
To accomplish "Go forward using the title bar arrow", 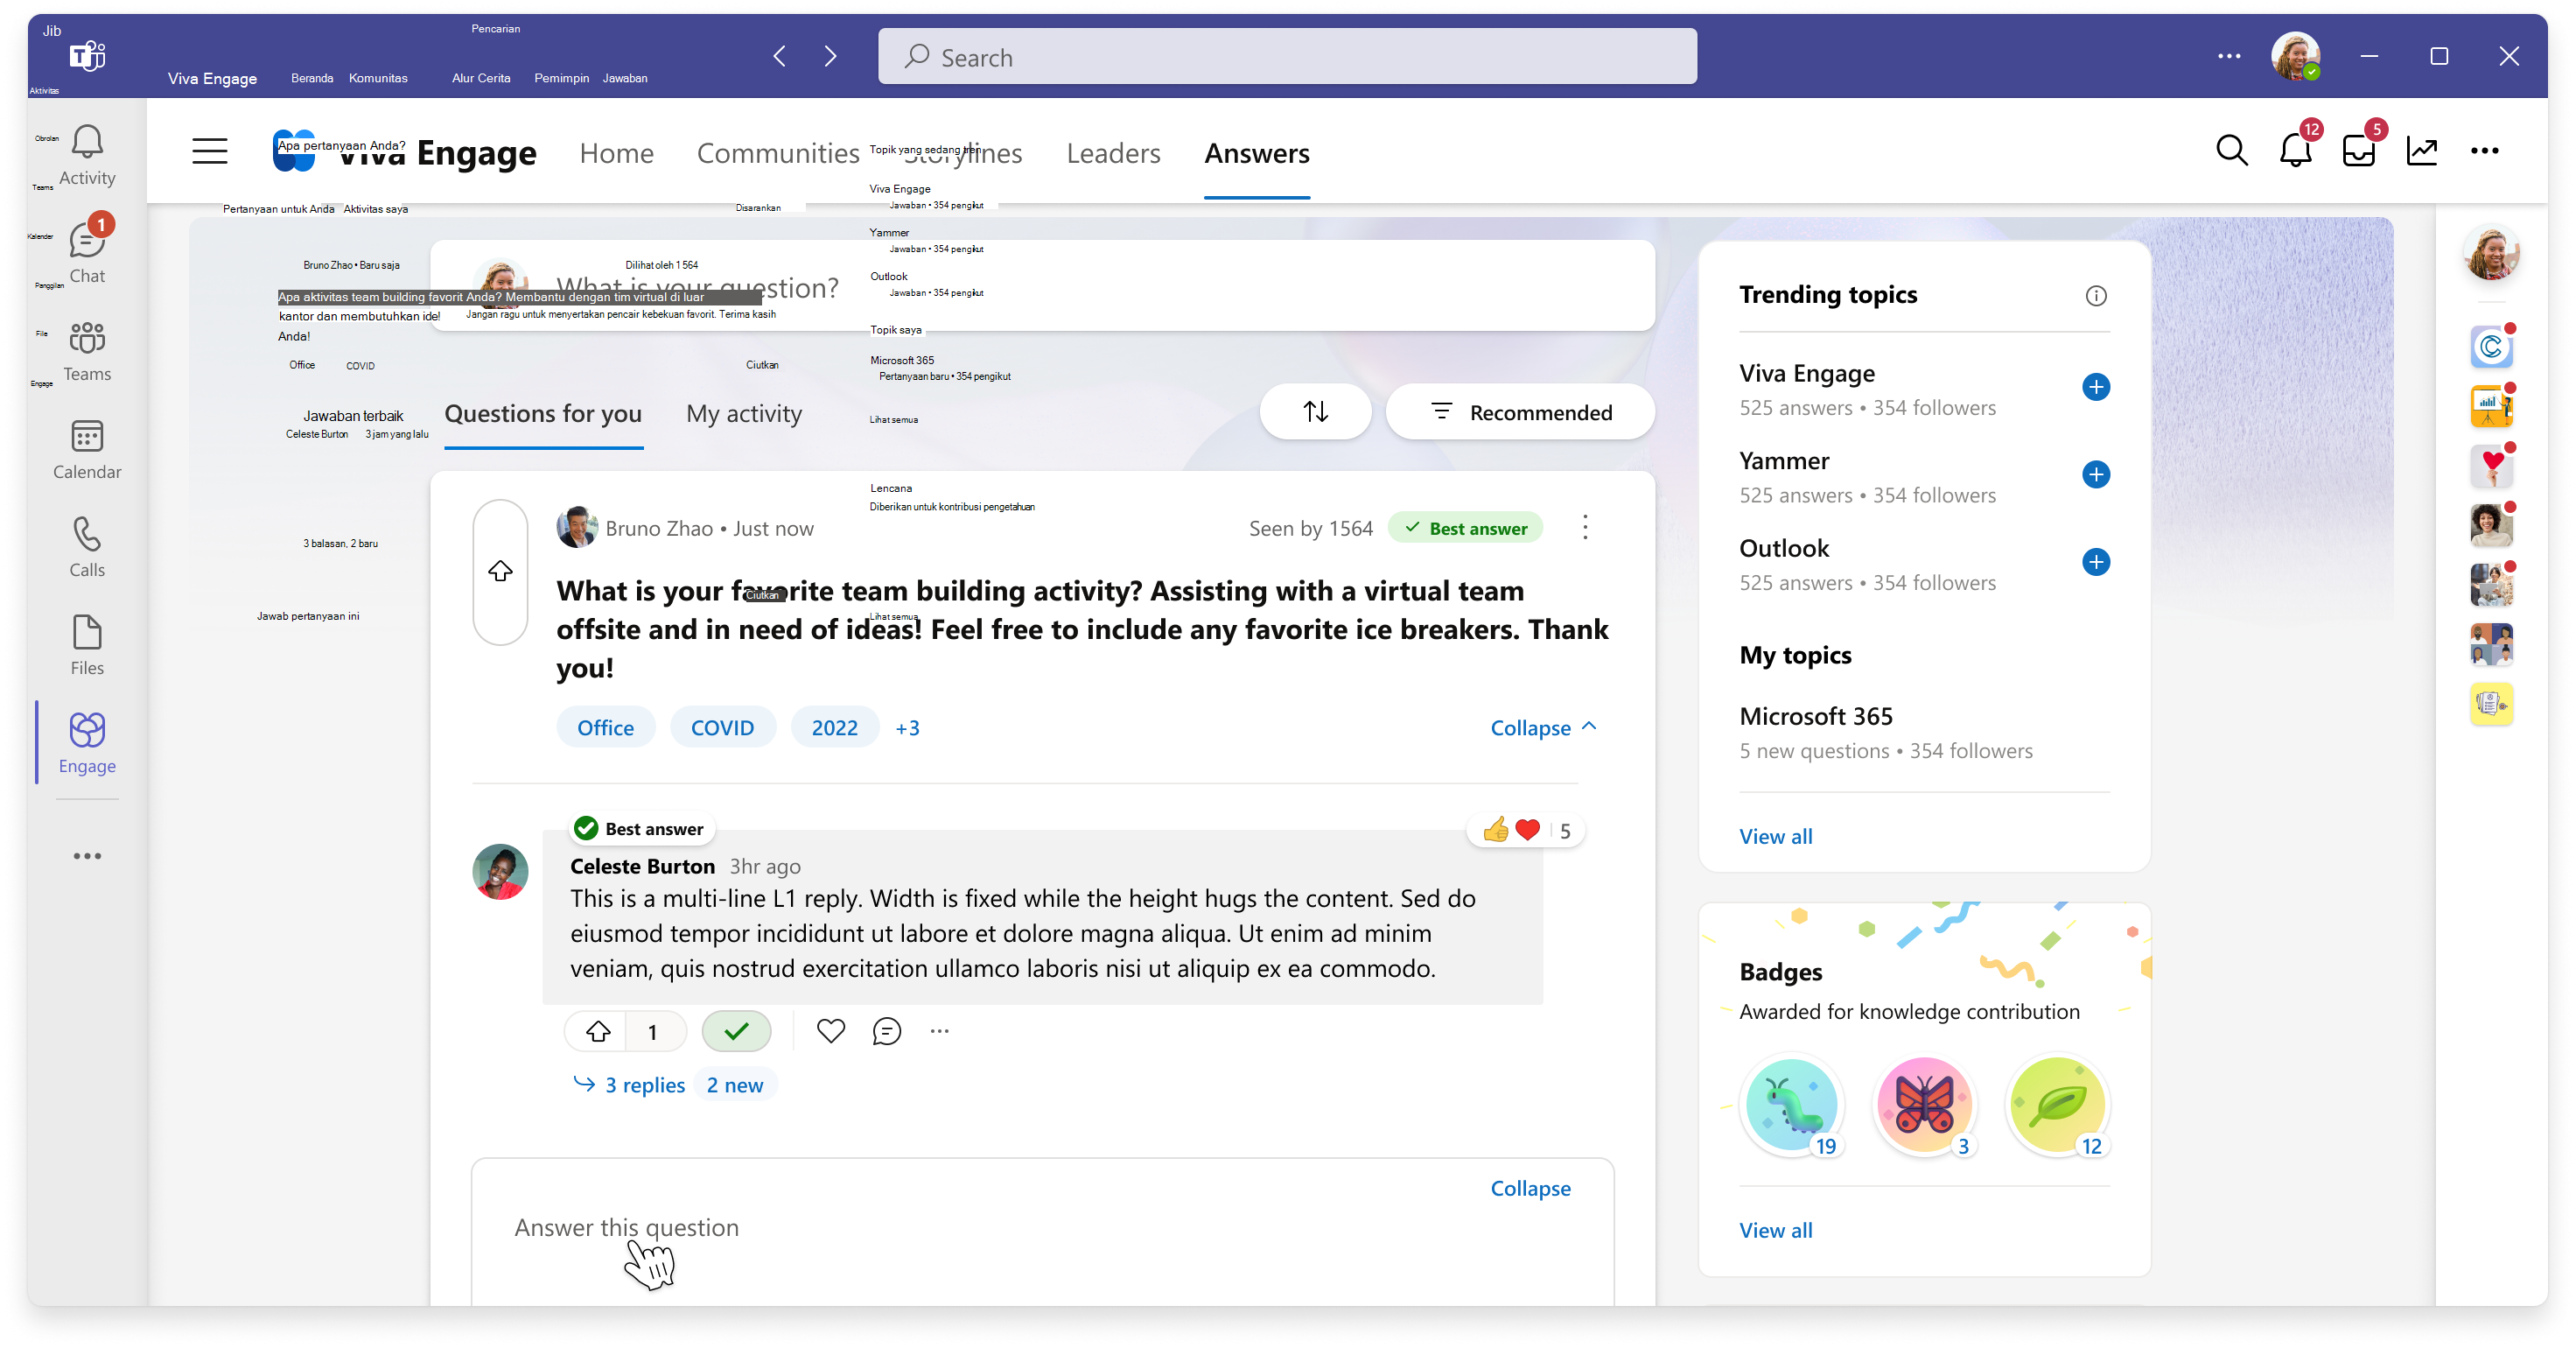I will point(830,56).
